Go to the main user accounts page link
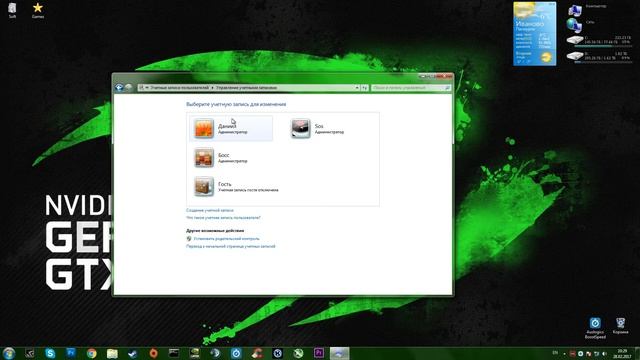 [x=231, y=246]
